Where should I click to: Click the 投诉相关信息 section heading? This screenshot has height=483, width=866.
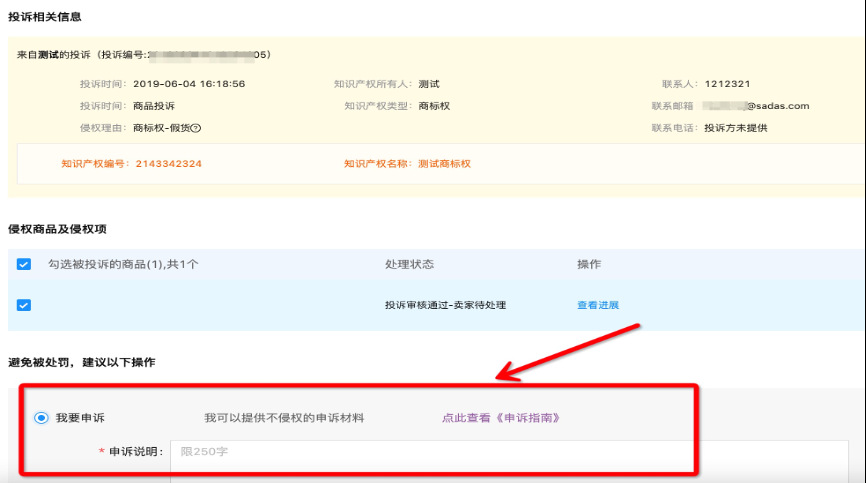(45, 17)
